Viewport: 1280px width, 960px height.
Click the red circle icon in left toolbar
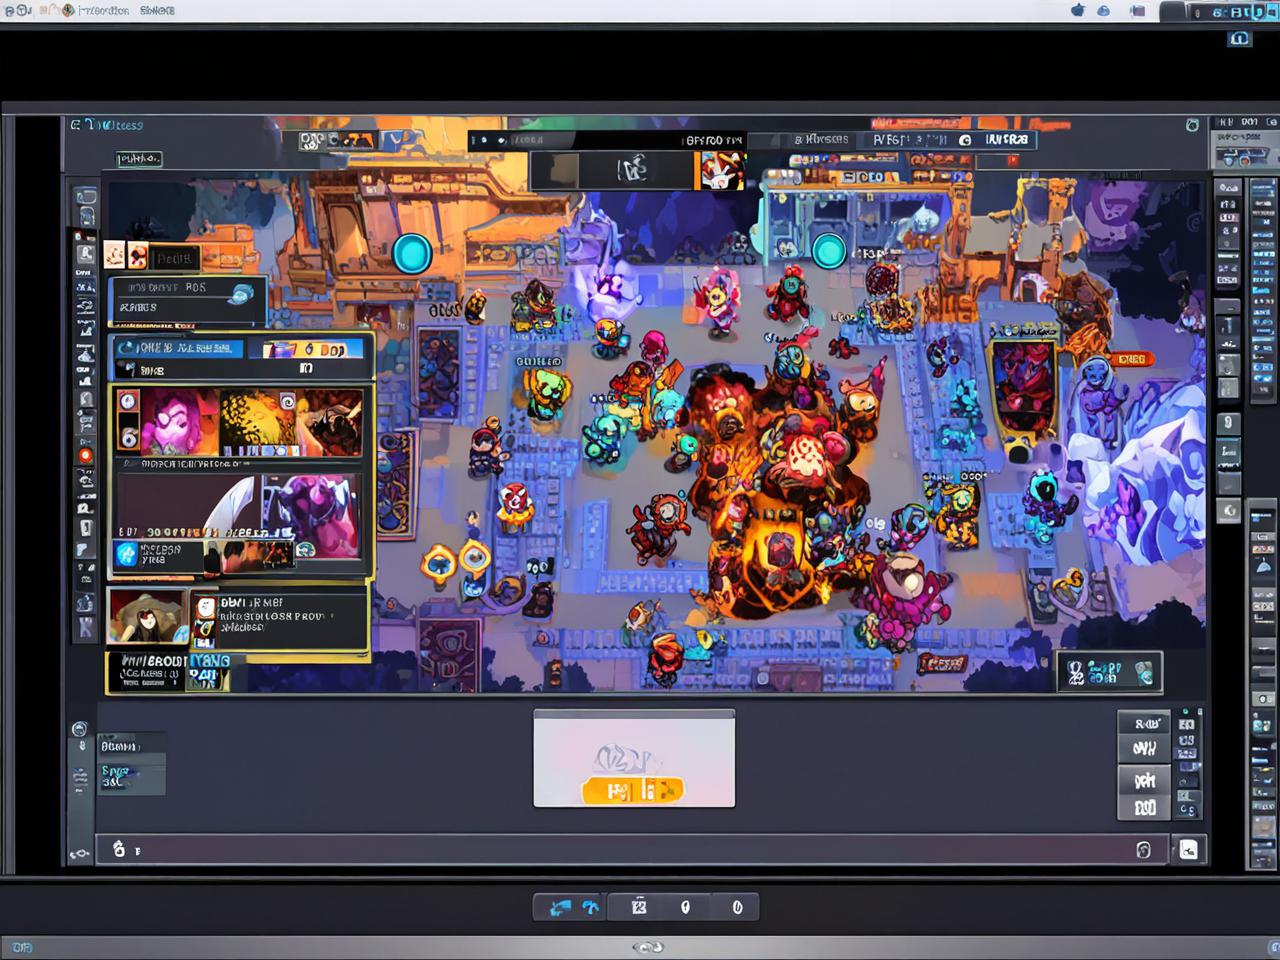click(86, 456)
